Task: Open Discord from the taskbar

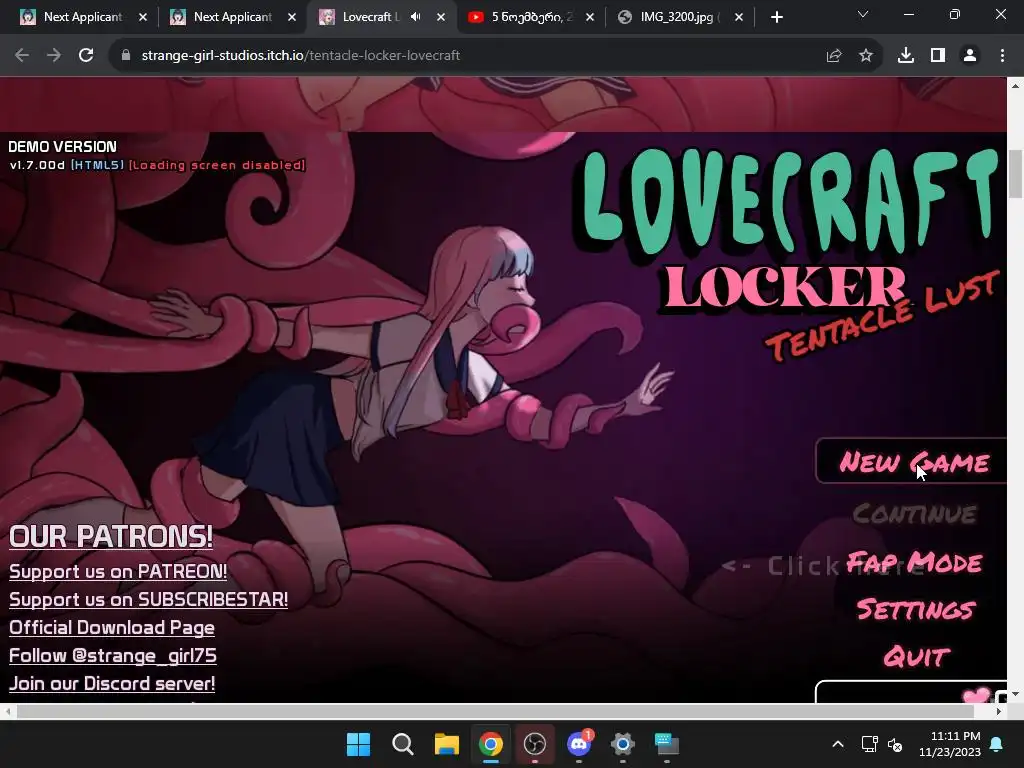Action: pos(579,744)
